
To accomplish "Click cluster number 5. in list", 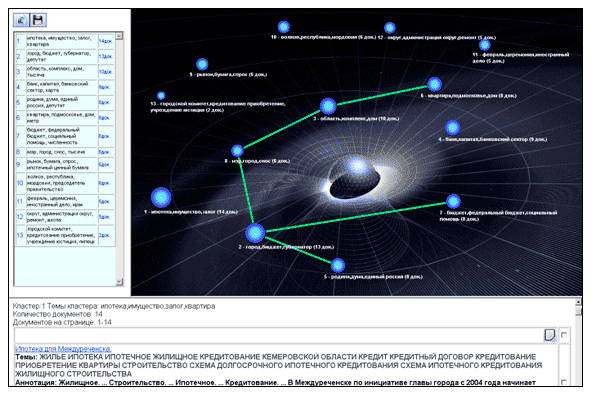I will coord(19,102).
